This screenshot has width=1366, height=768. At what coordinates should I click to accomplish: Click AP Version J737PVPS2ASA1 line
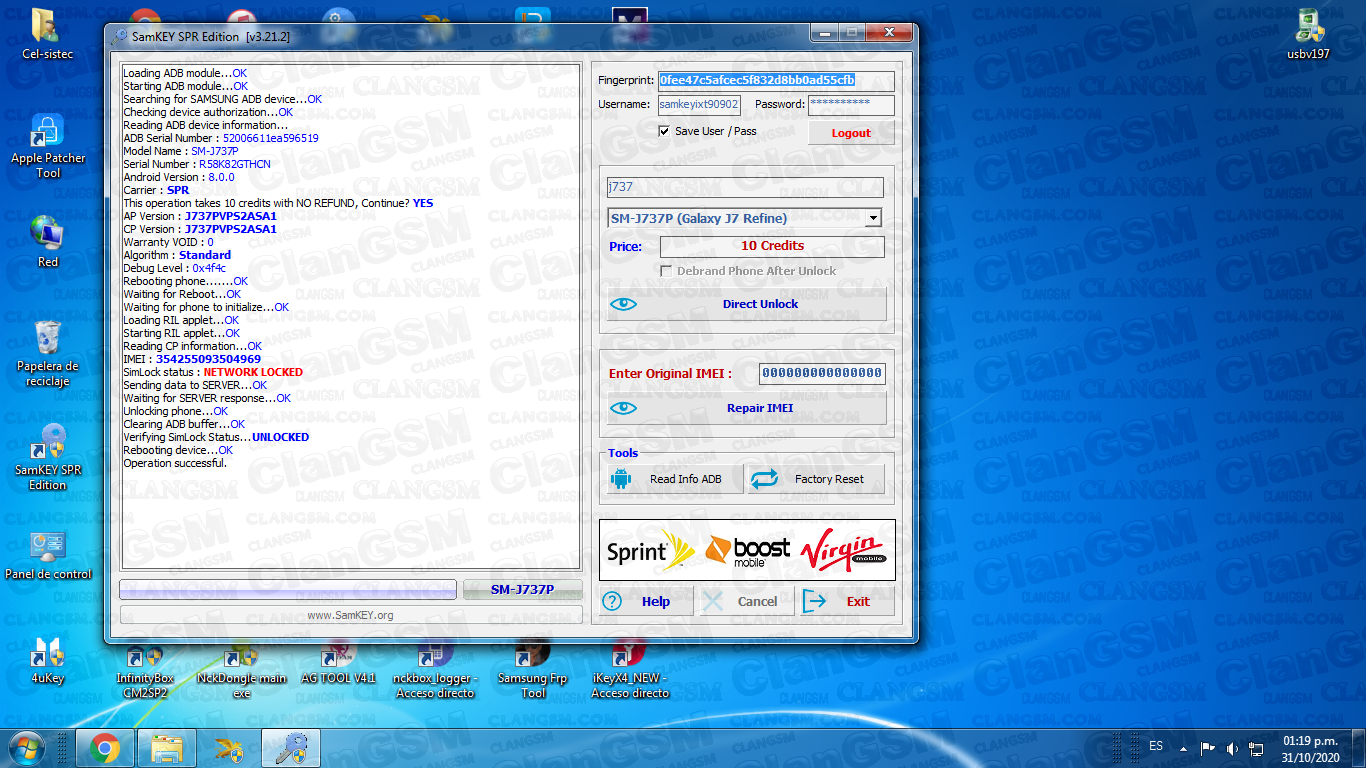coord(200,216)
